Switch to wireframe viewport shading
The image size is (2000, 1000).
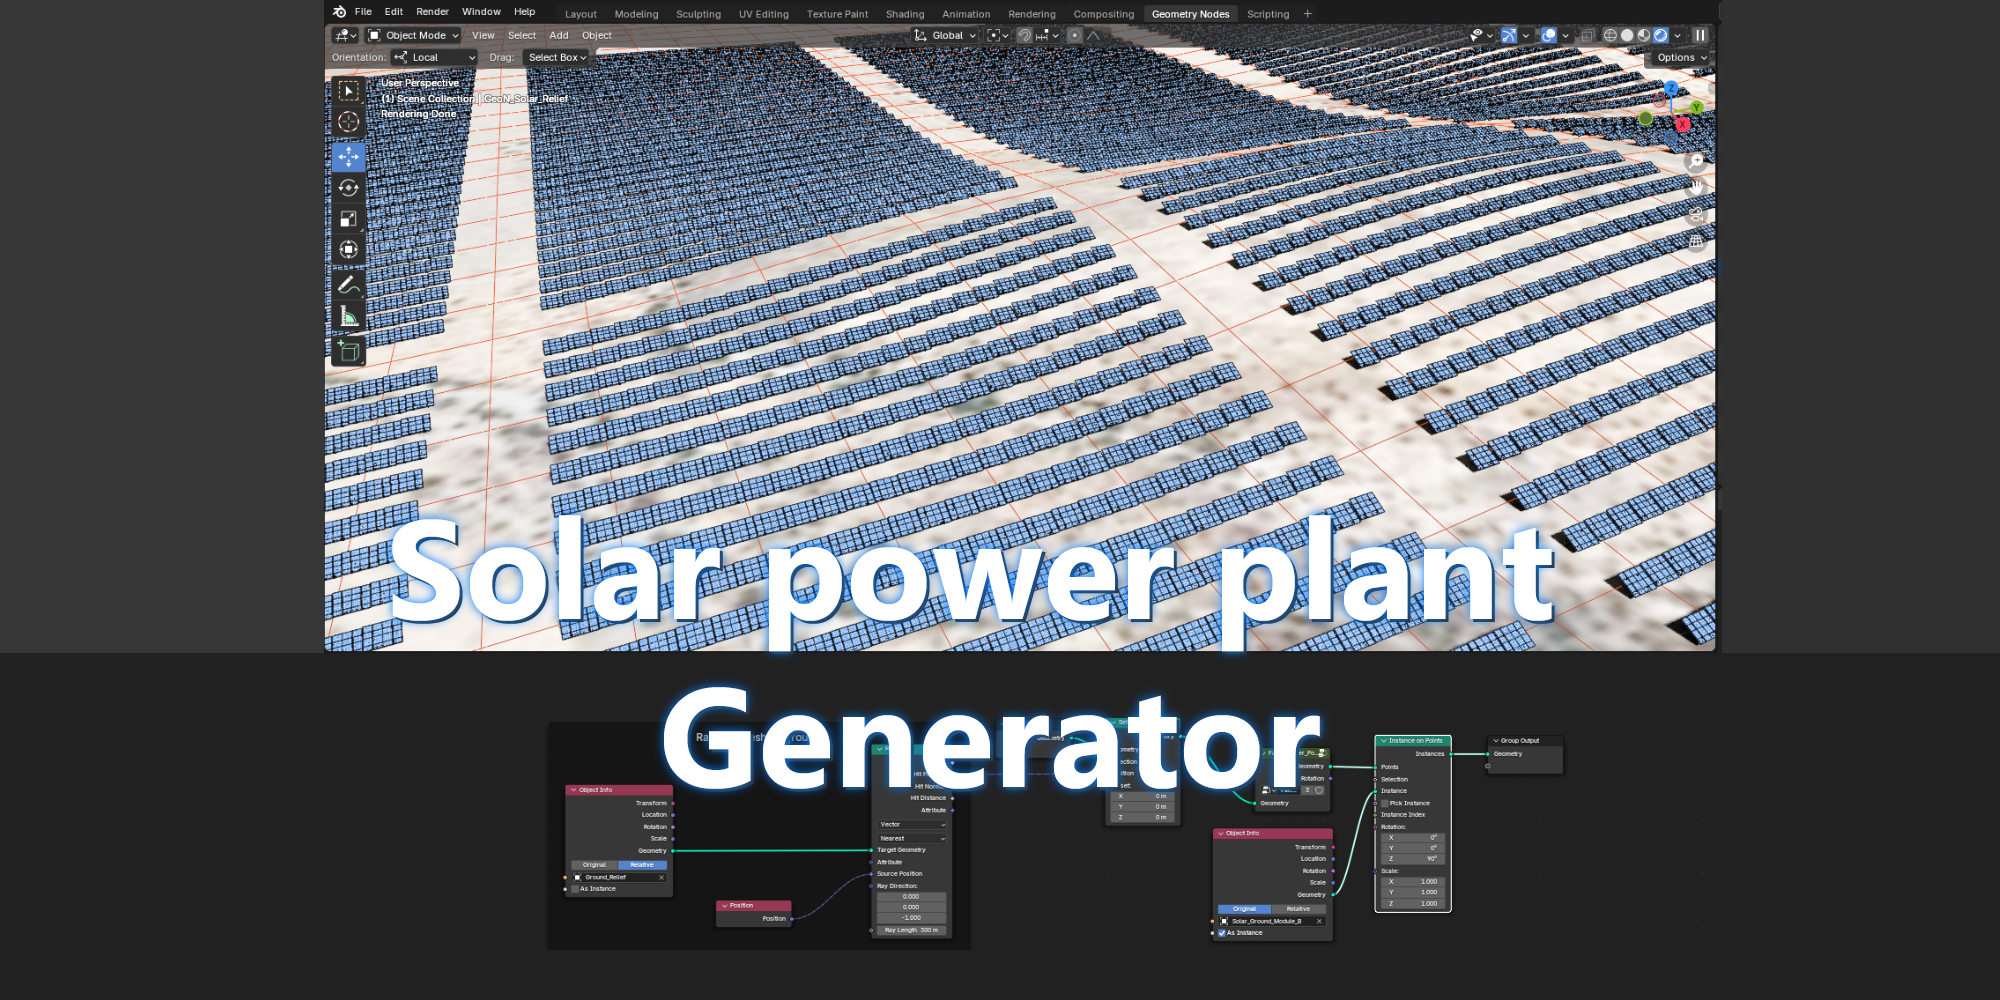tap(1610, 35)
